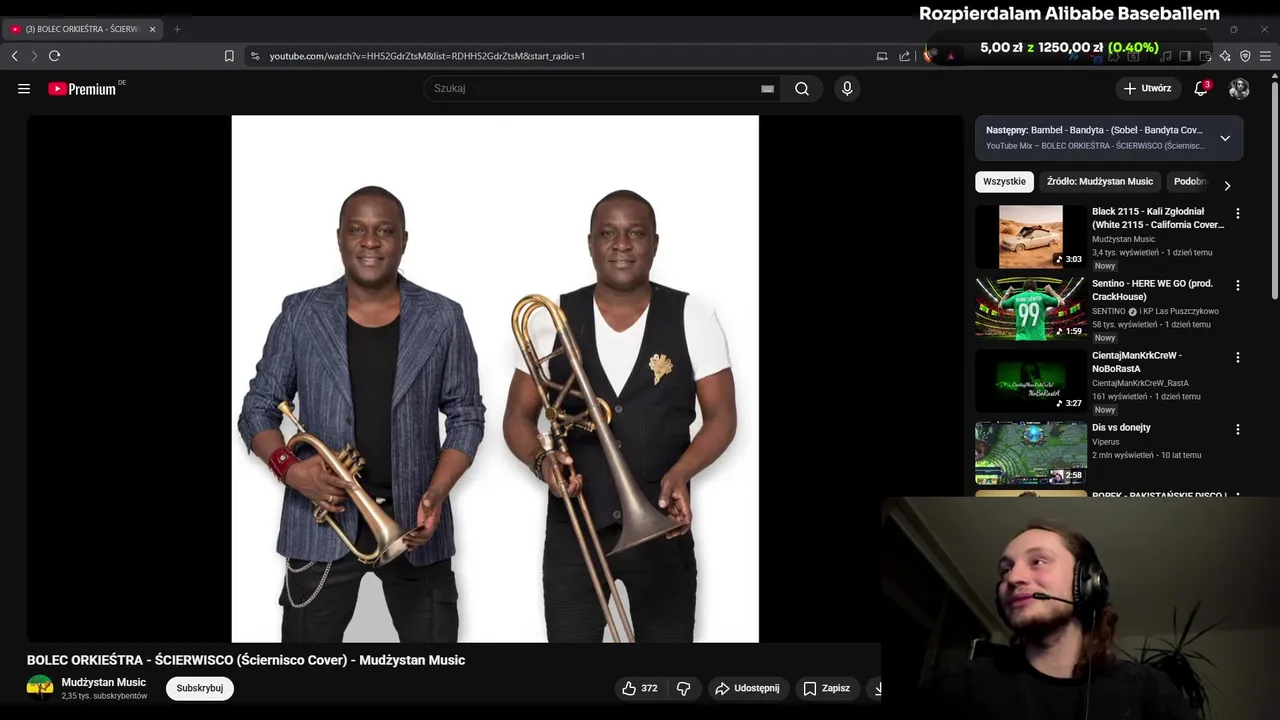
Task: Close the BOLEC ORKIEŚTRA browser tab
Action: pyautogui.click(x=153, y=29)
